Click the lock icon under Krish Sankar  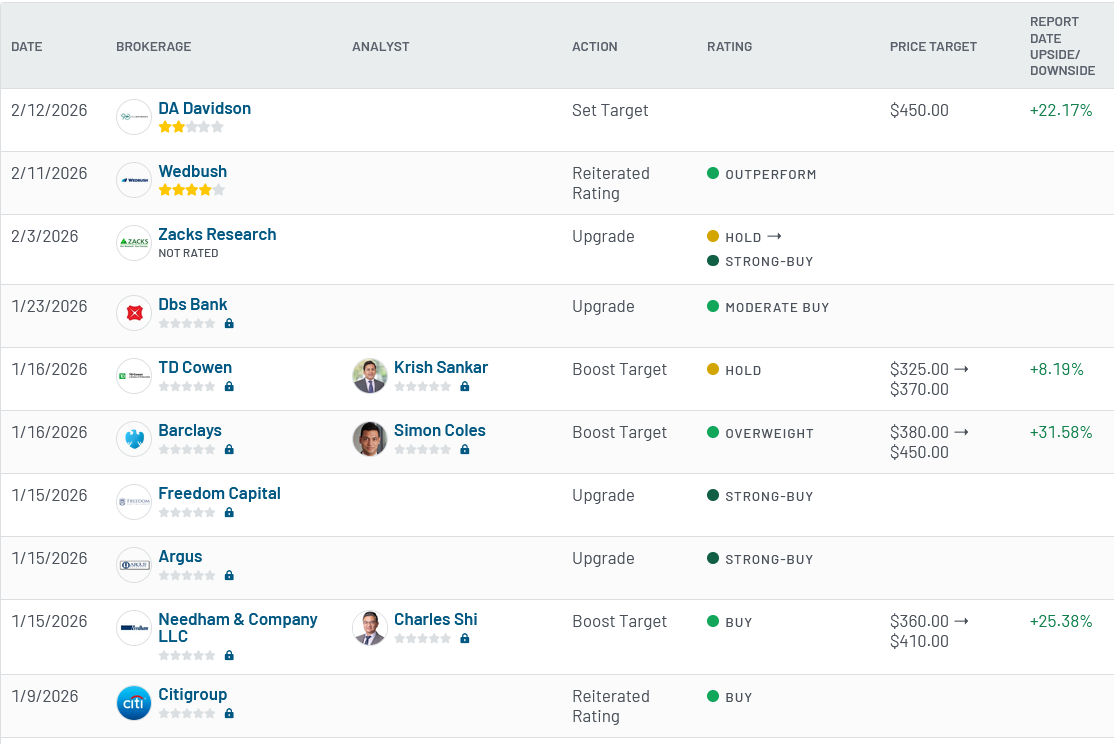[x=465, y=387]
